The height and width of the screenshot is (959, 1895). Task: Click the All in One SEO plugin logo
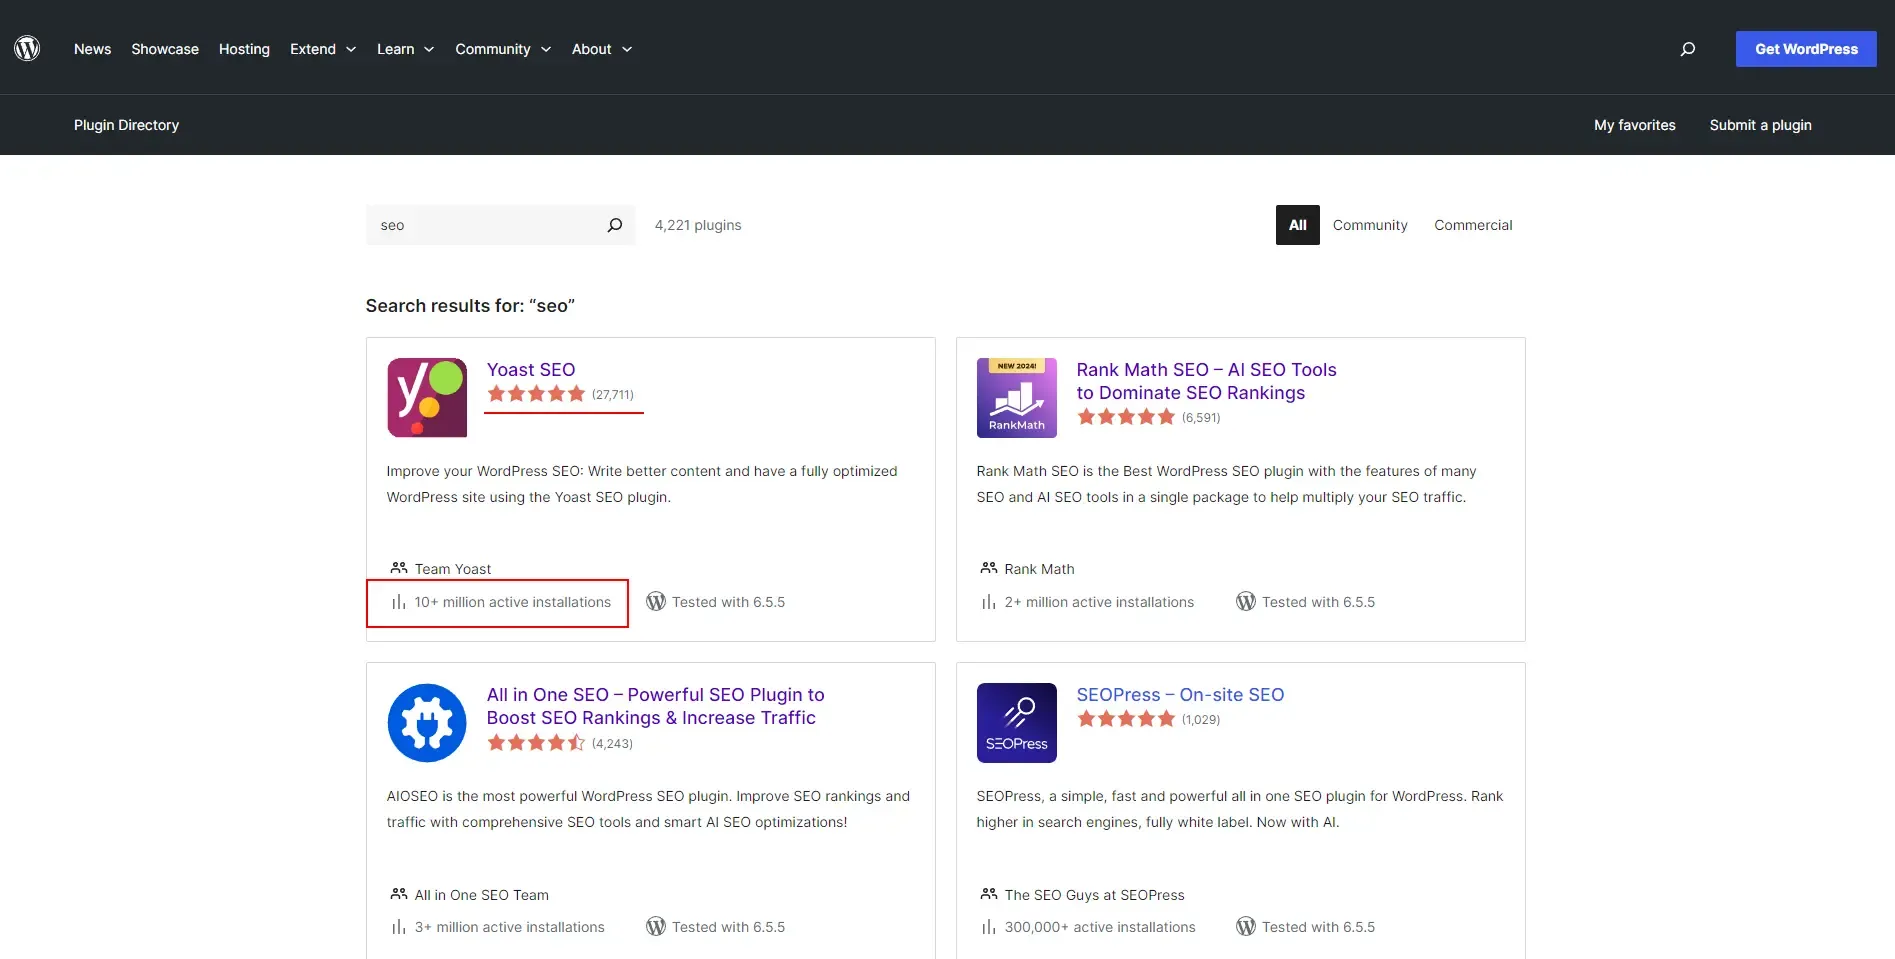coord(426,722)
